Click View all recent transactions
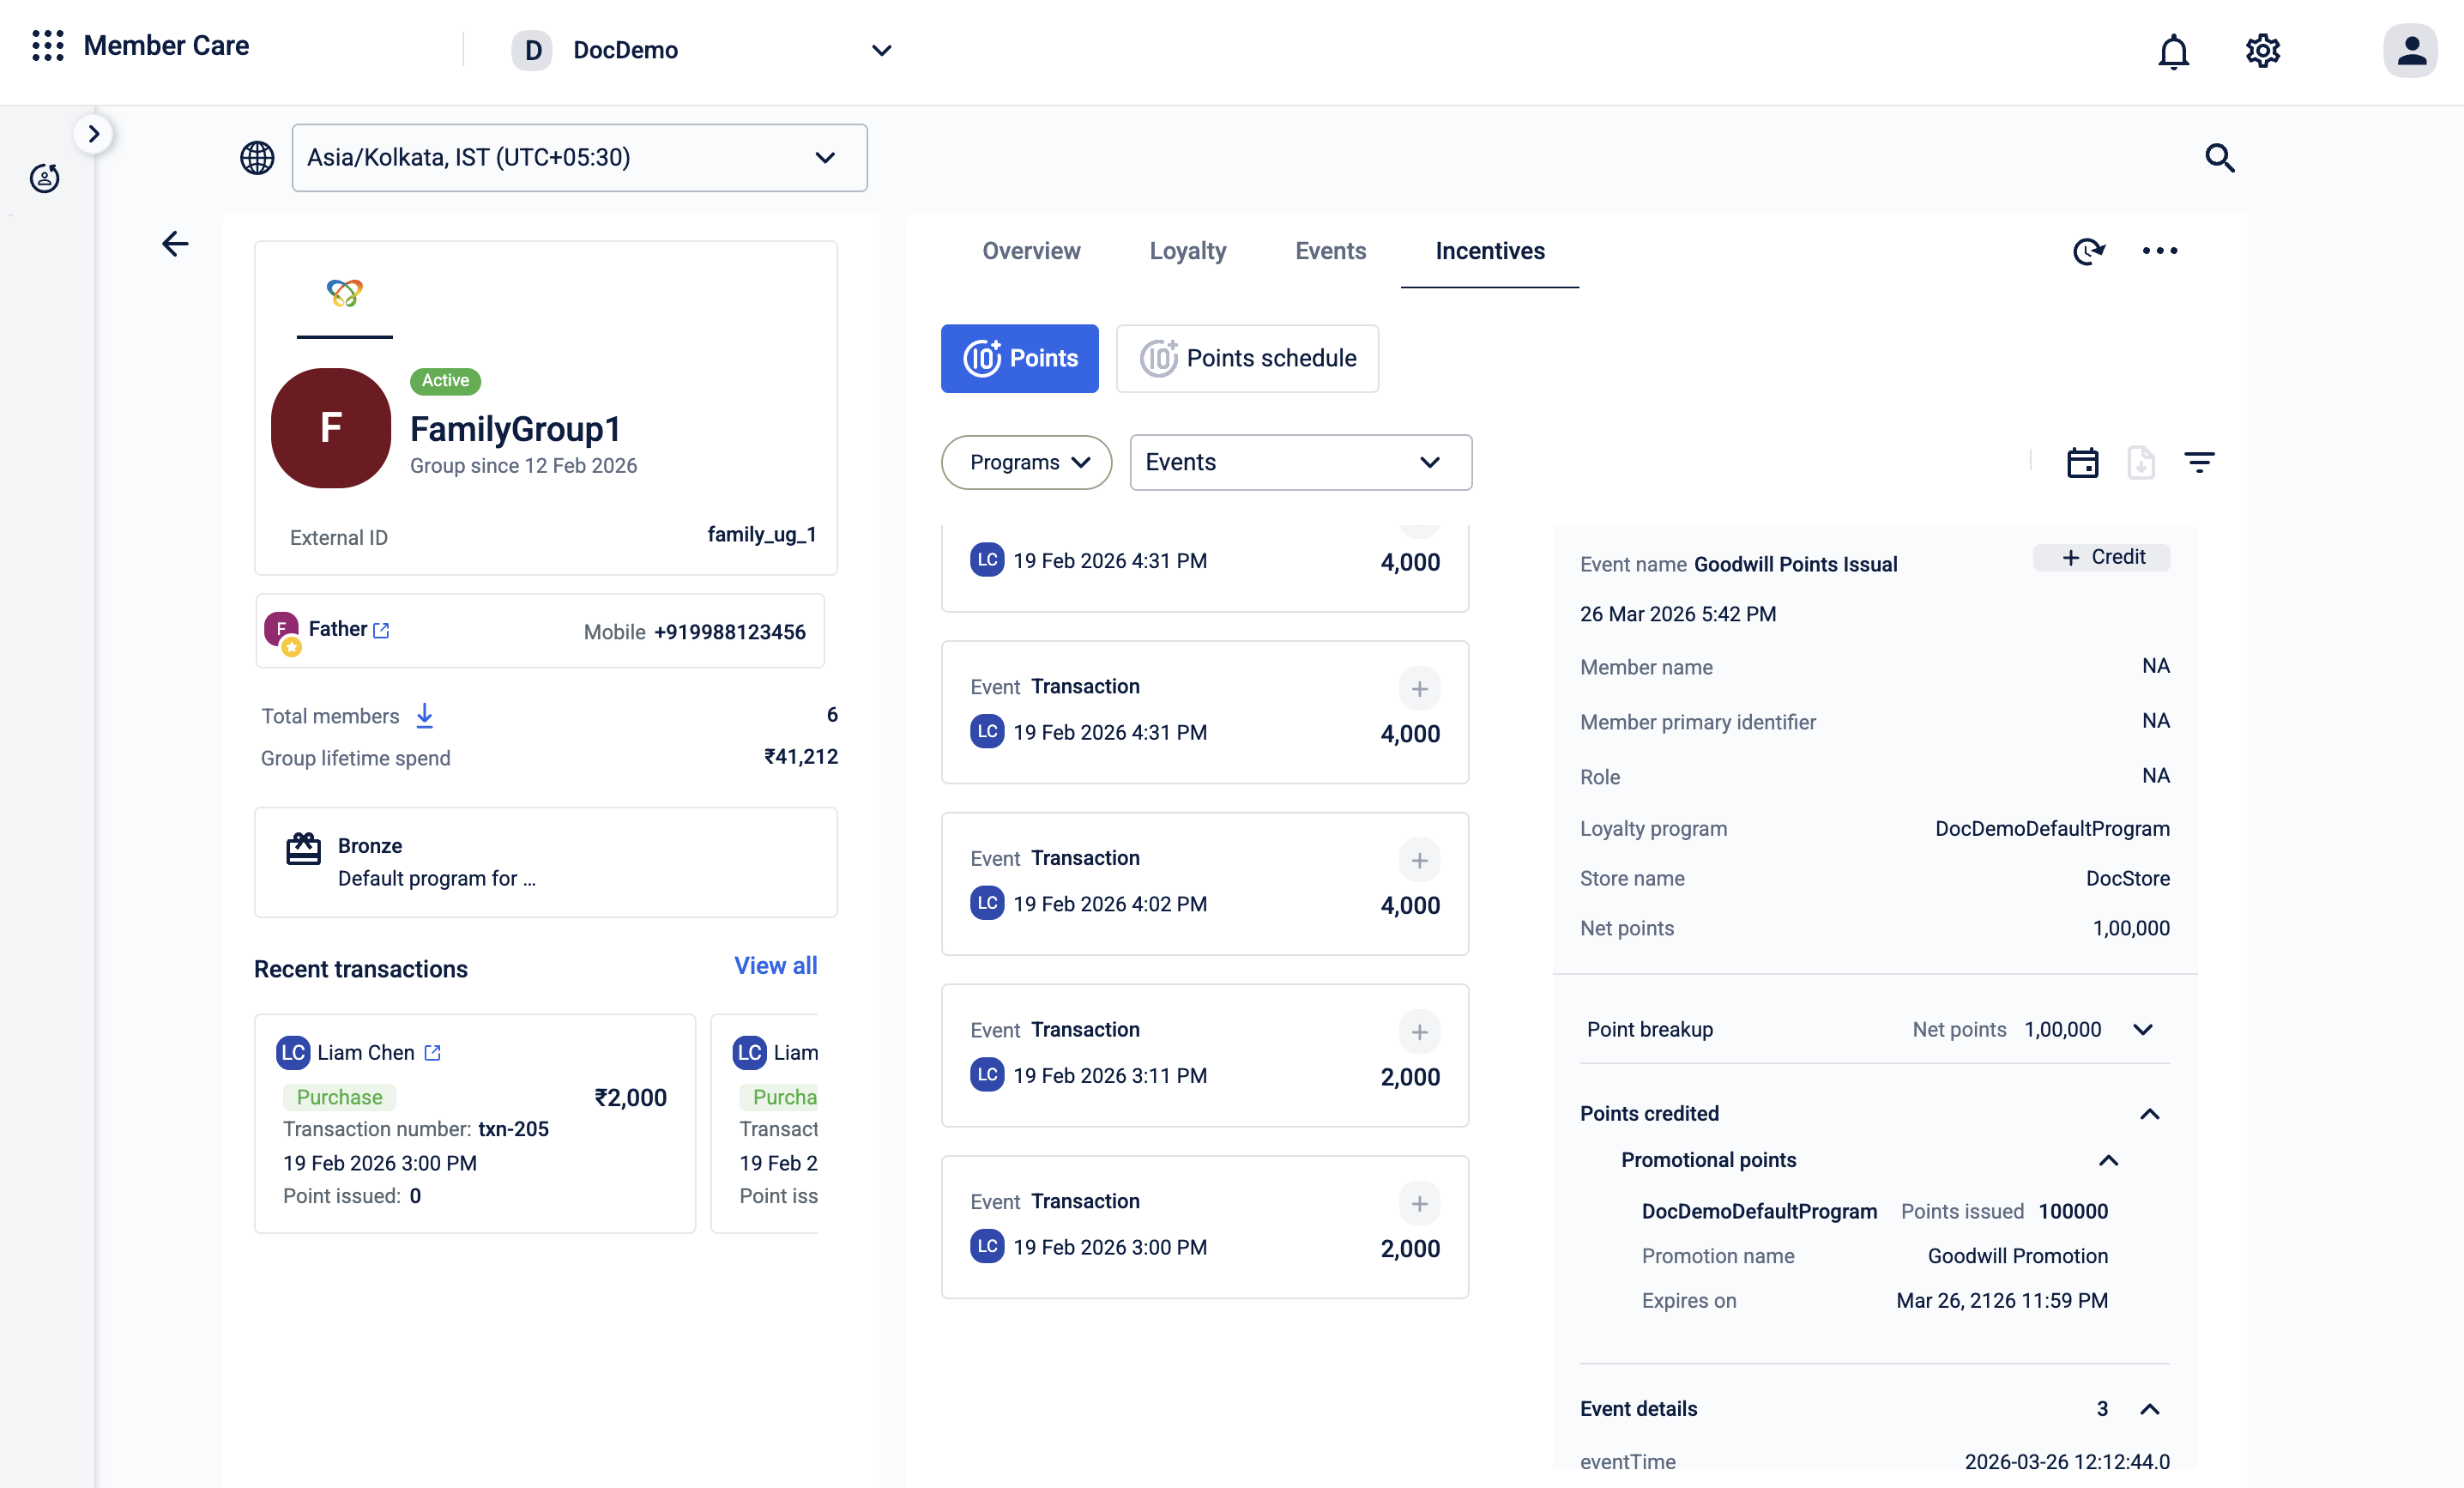The image size is (2464, 1488). (775, 966)
